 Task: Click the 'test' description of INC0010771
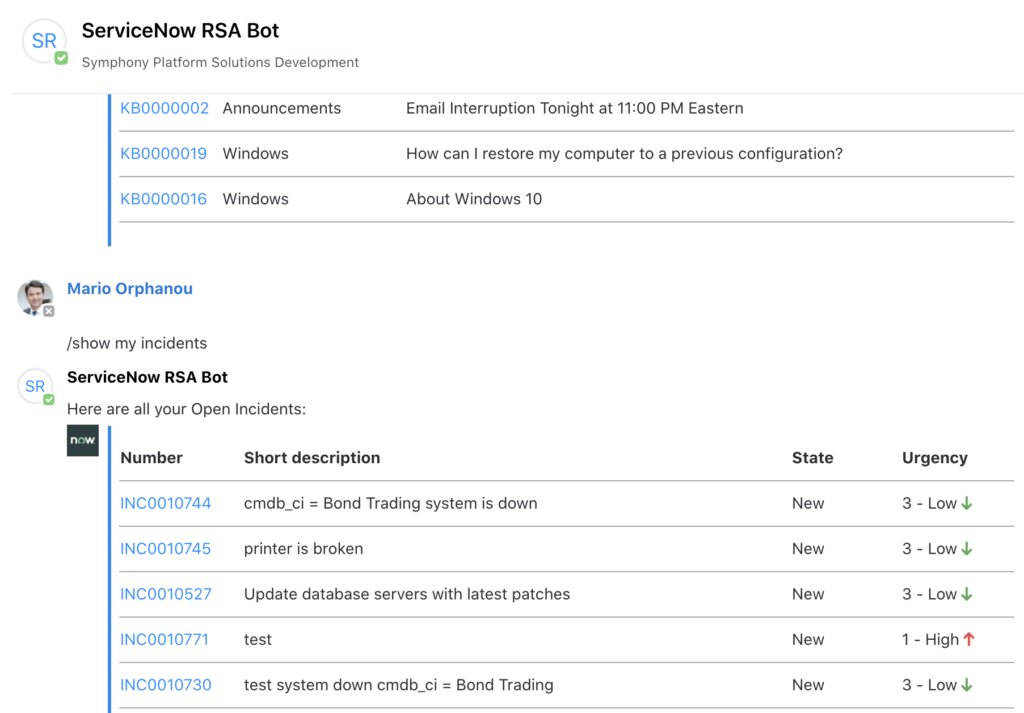pyautogui.click(x=258, y=640)
